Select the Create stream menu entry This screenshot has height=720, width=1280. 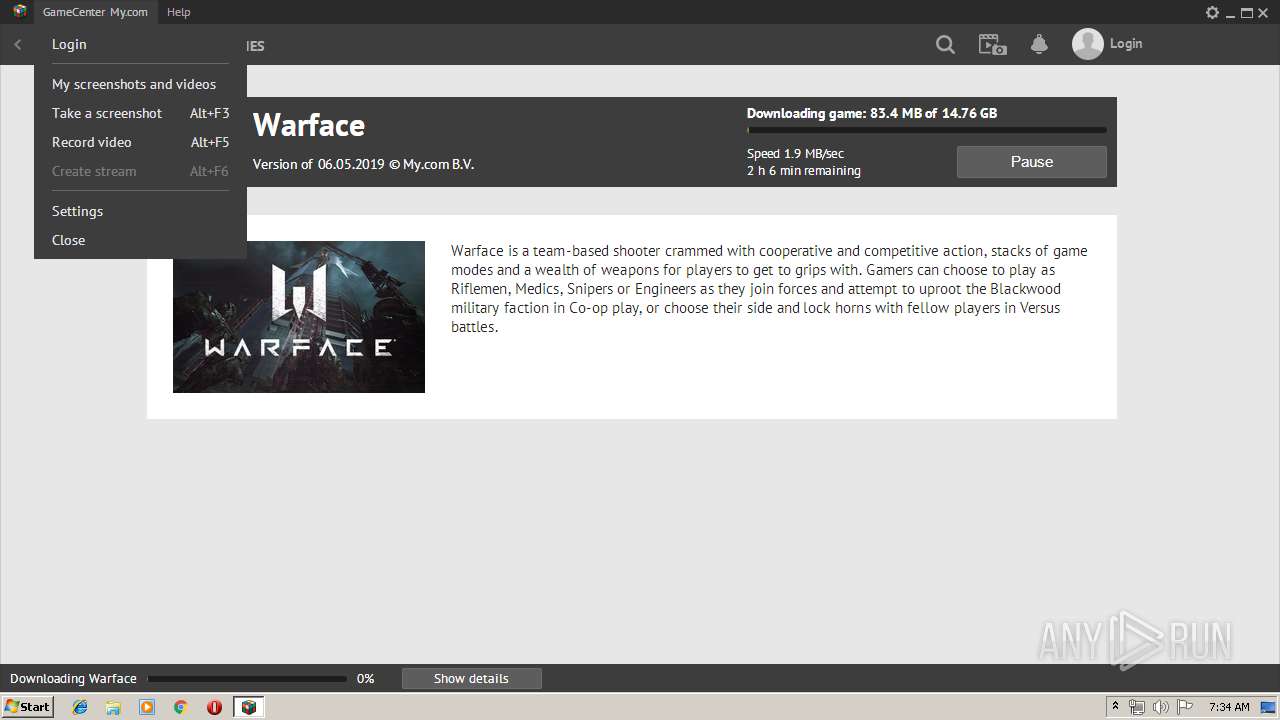[140, 171]
